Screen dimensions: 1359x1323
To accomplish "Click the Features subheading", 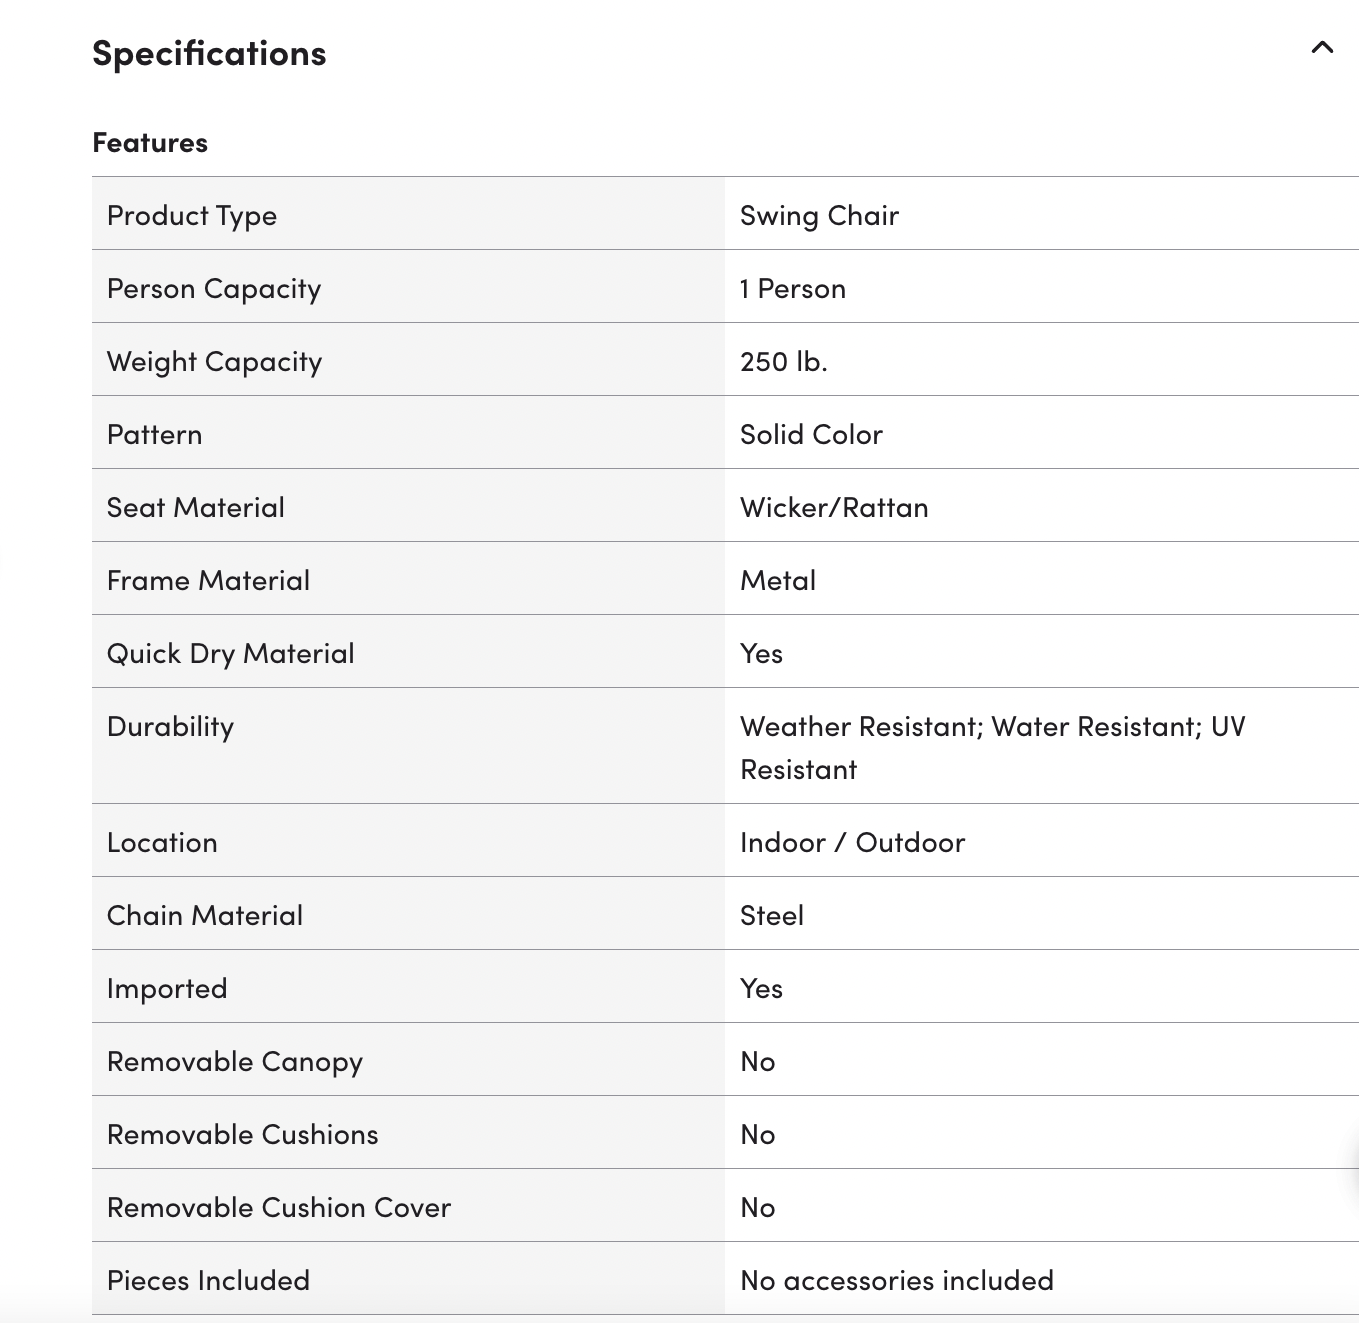I will pos(150,142).
